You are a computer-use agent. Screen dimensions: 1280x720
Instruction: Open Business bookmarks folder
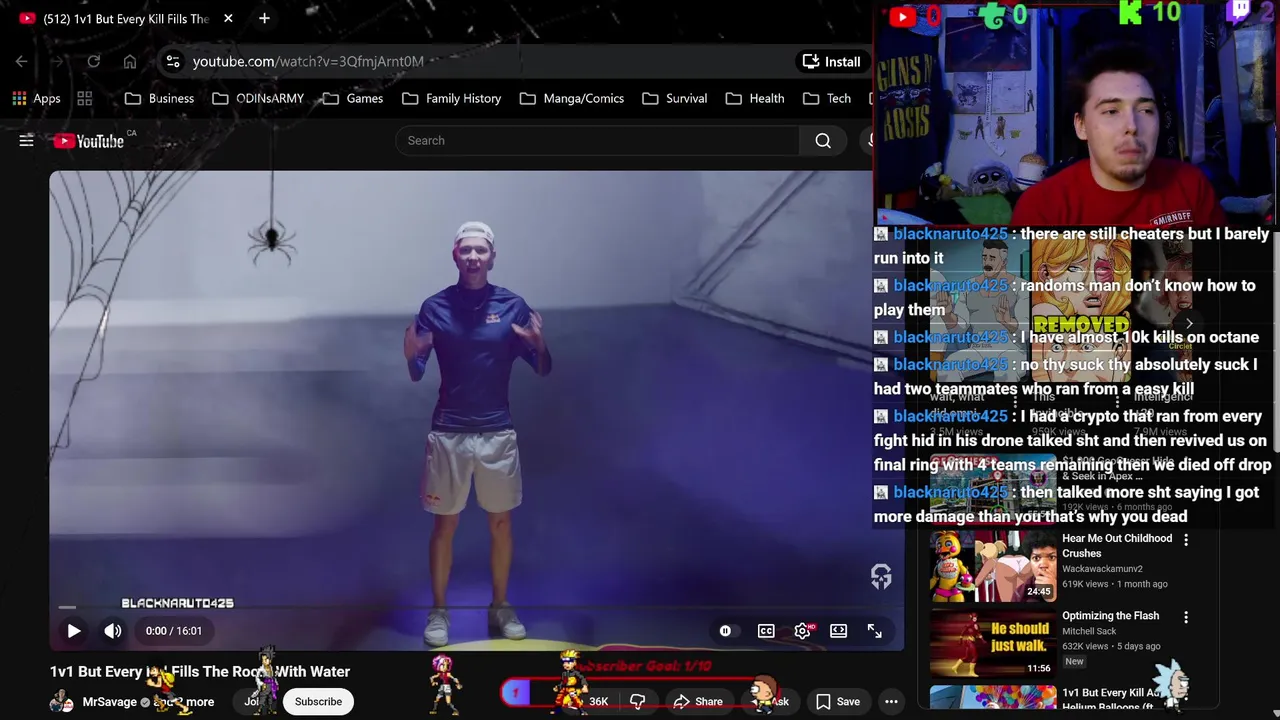160,98
